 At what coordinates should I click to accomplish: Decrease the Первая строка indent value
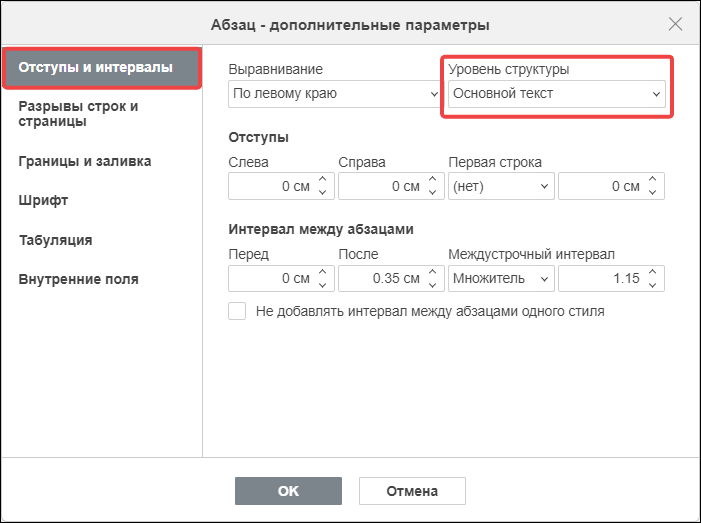point(653,193)
